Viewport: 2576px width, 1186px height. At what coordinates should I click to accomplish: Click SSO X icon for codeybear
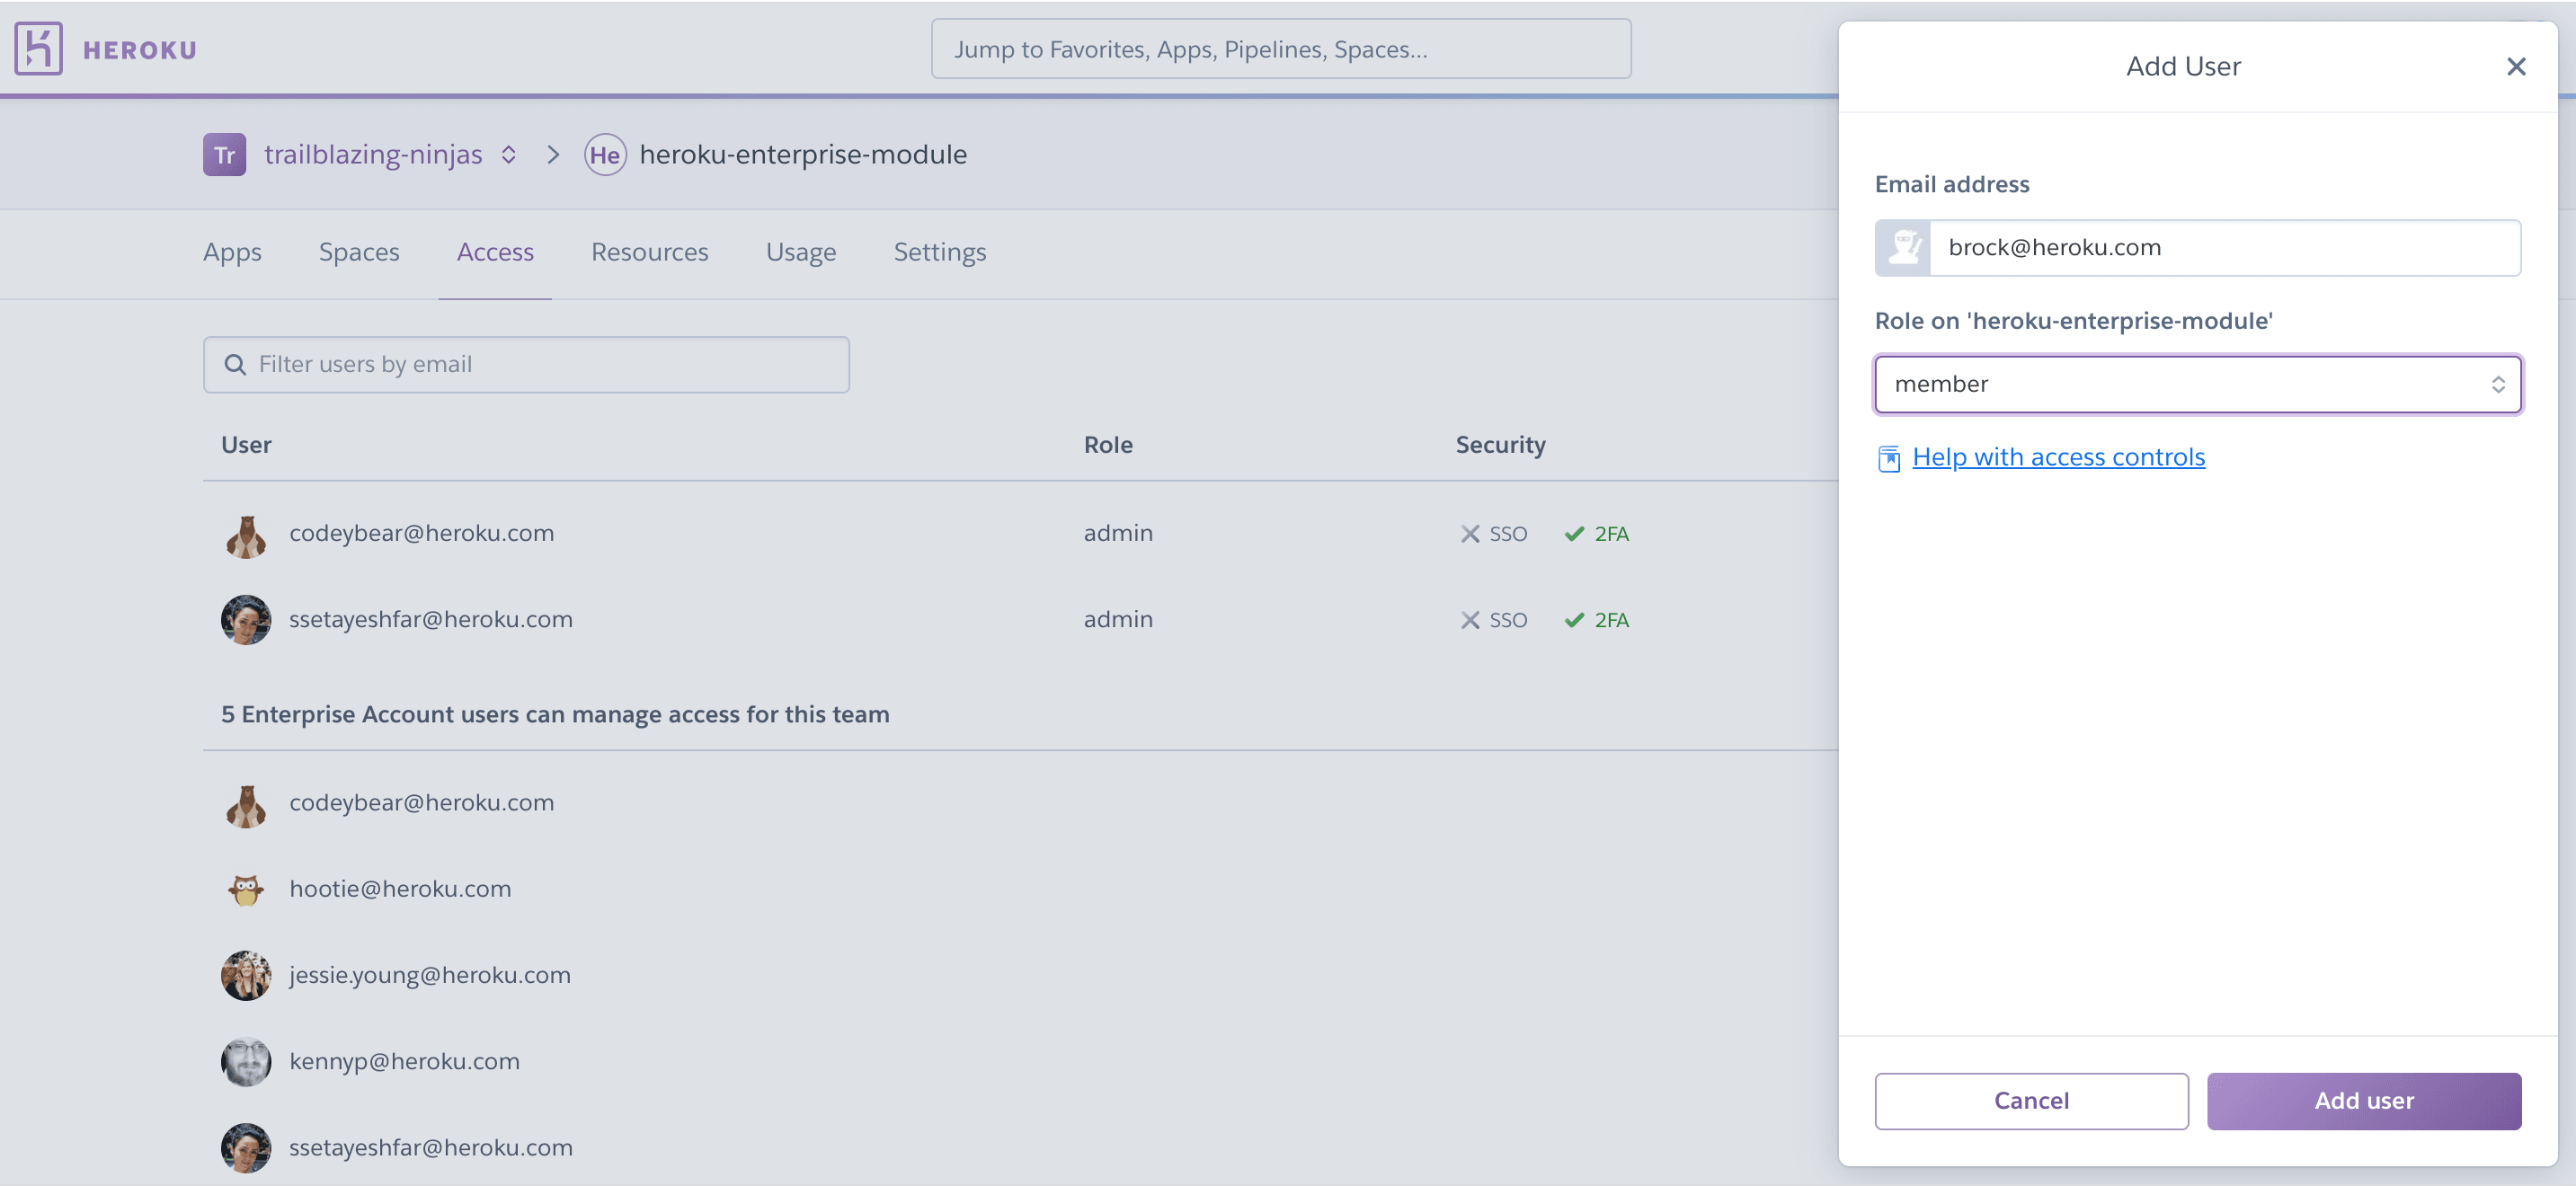click(x=1470, y=534)
